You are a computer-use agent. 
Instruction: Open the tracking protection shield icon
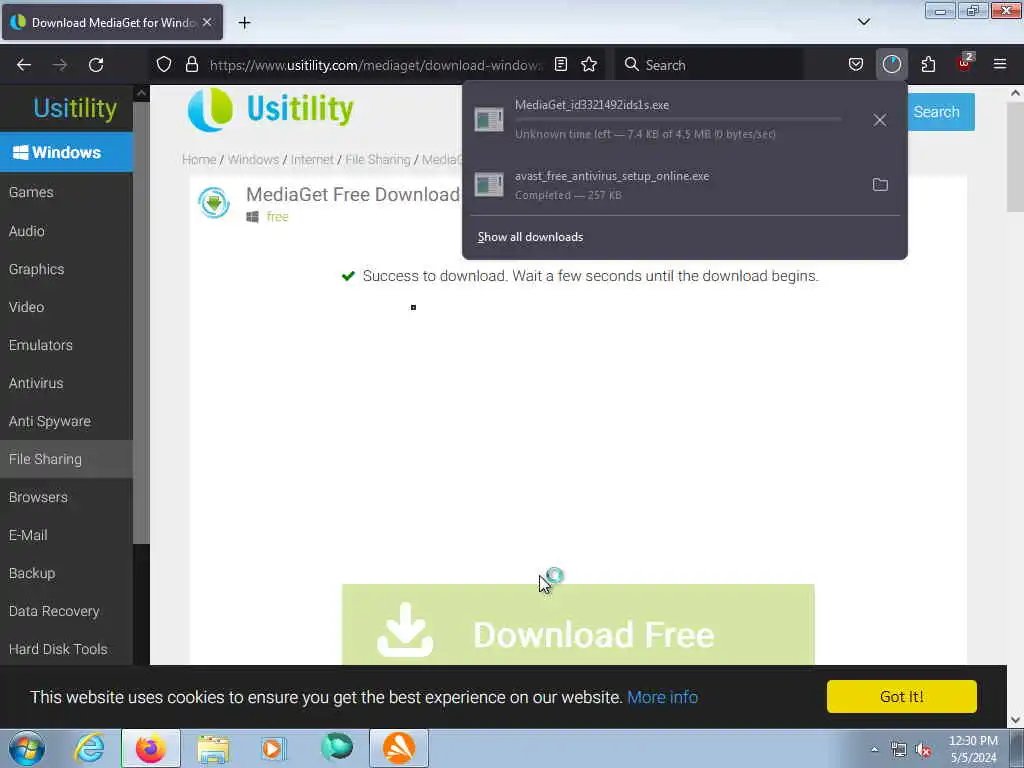click(x=164, y=64)
